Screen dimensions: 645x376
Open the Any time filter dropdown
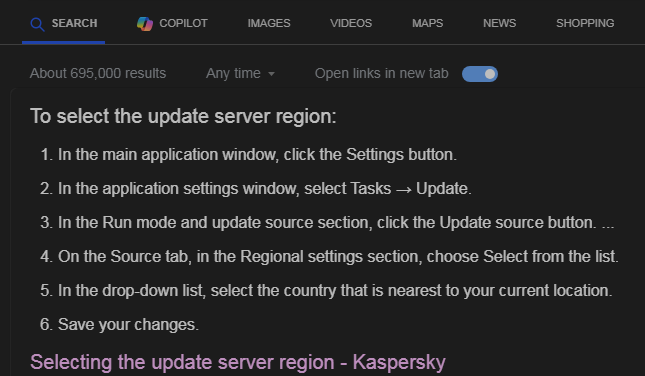[x=240, y=74]
